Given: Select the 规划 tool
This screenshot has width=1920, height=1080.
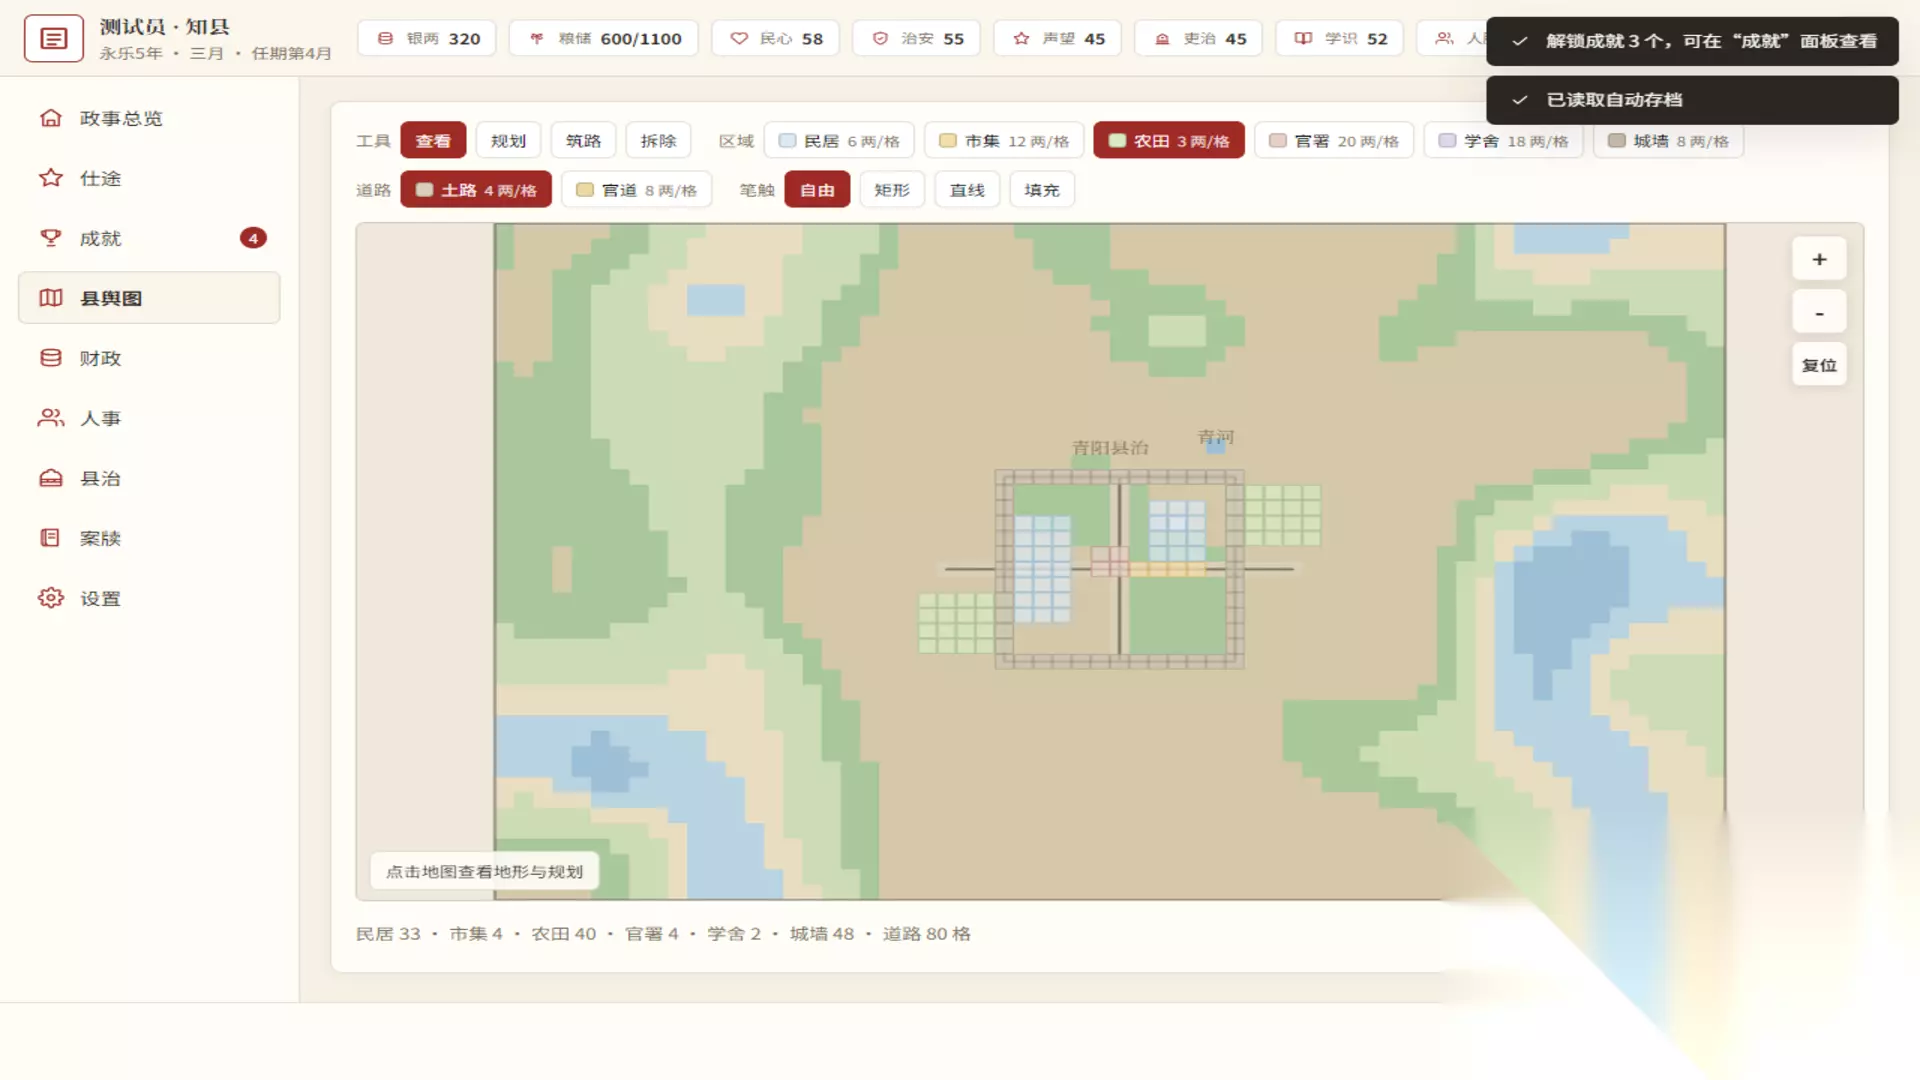Looking at the screenshot, I should click(508, 141).
